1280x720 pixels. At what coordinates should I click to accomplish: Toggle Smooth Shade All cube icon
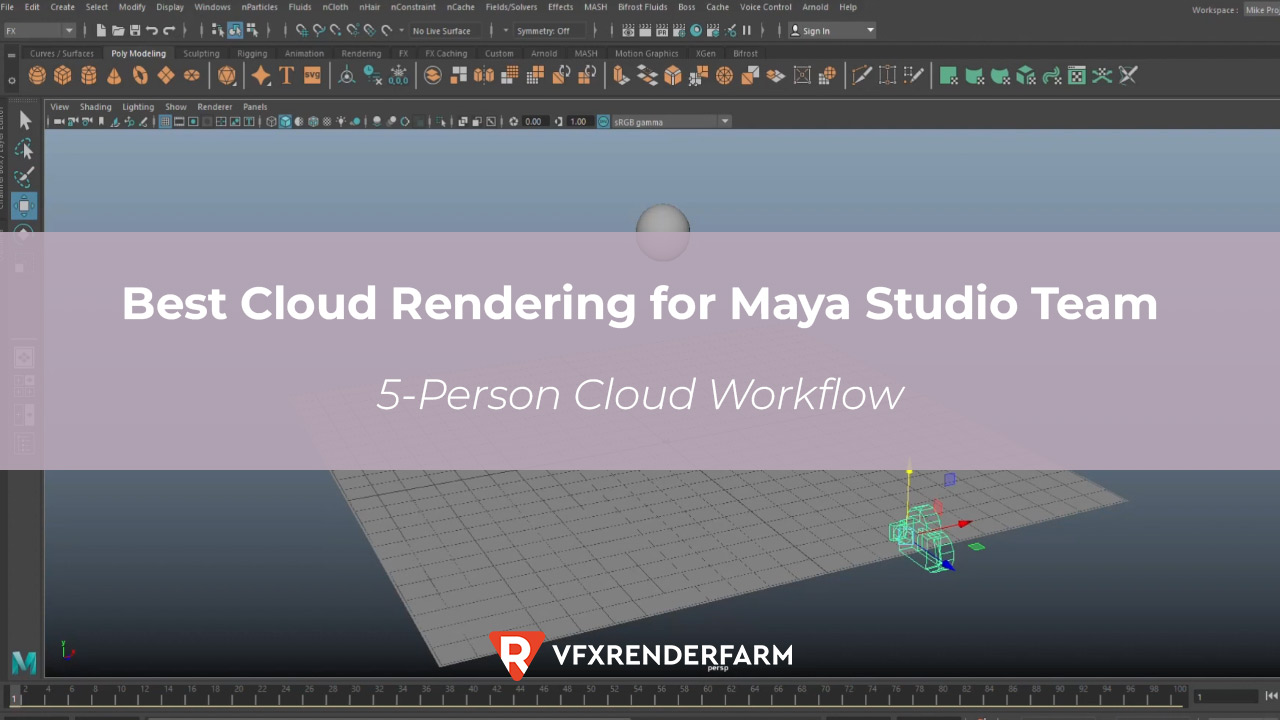click(x=285, y=121)
